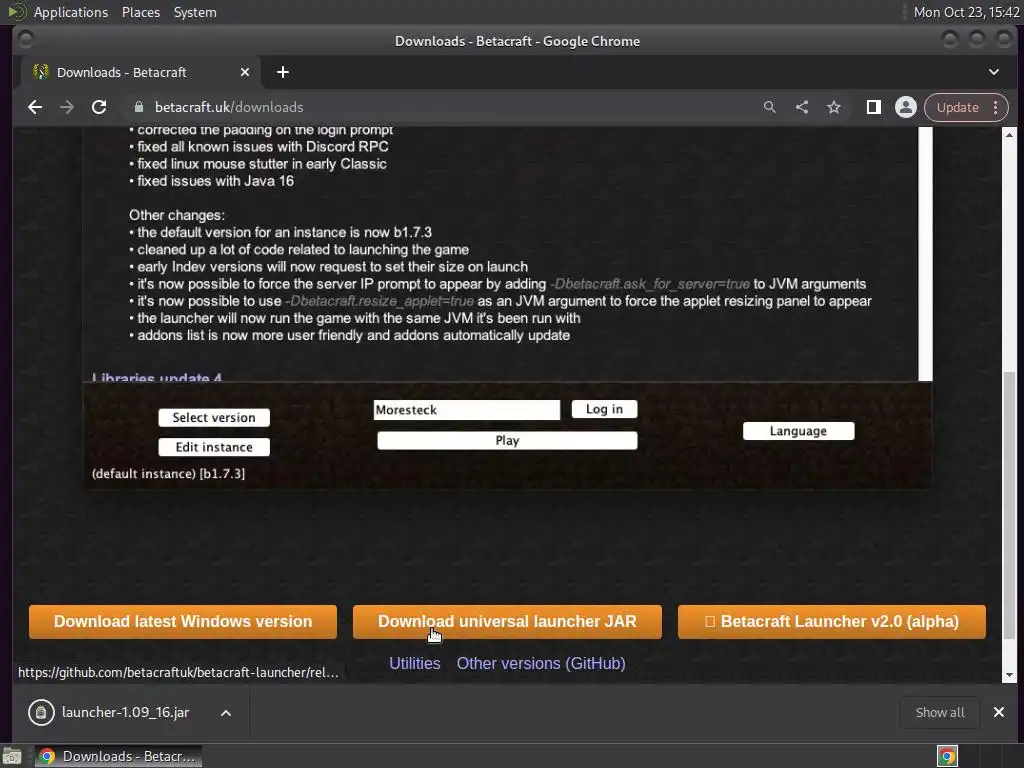Click the desktop menu logo icon beside Applications

[16, 12]
